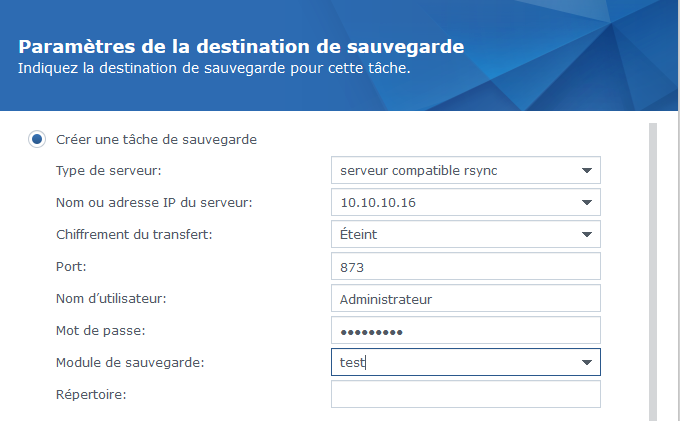This screenshot has width=680, height=421.
Task: Select the Créer une tâche de sauvegarde radio button
Action: 37,139
